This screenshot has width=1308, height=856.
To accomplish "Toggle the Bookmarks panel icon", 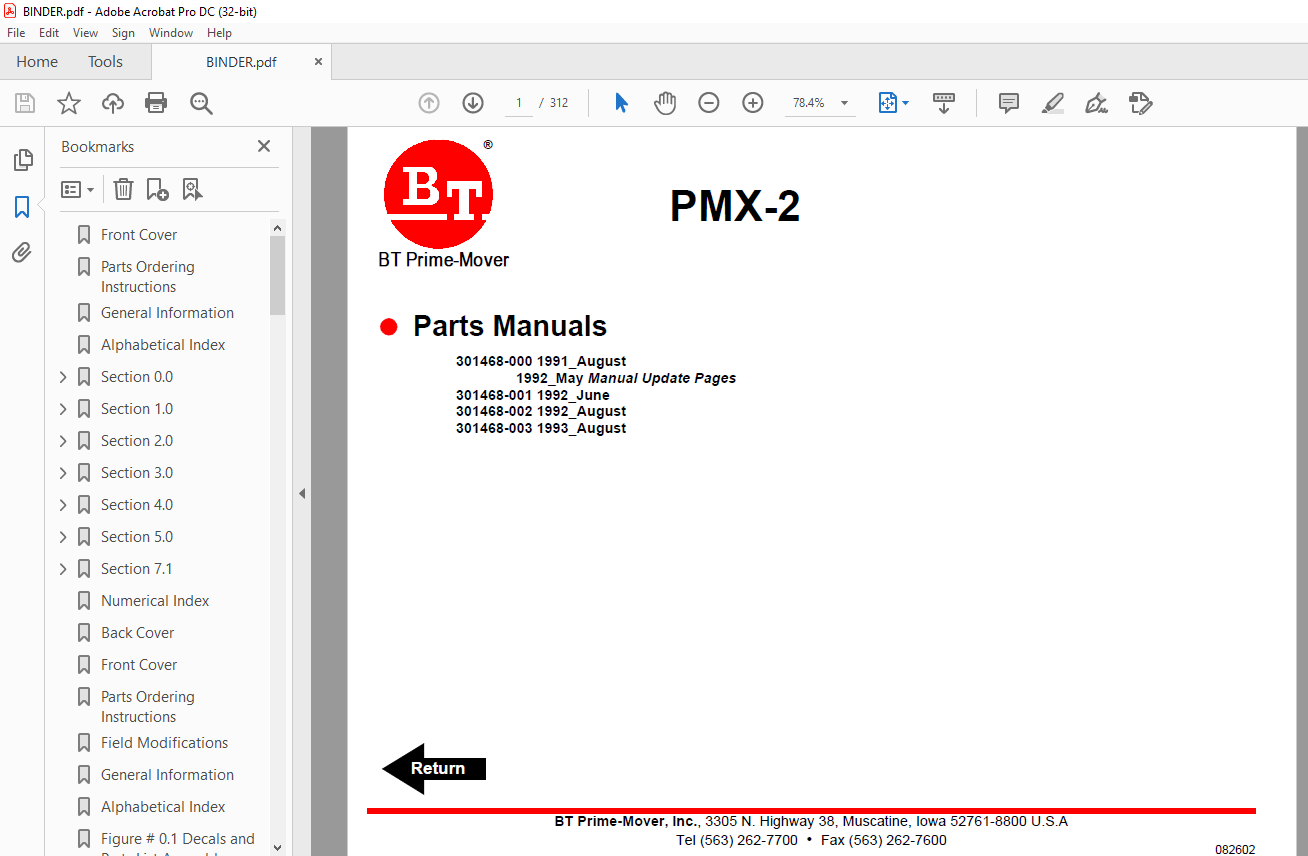I will point(22,207).
